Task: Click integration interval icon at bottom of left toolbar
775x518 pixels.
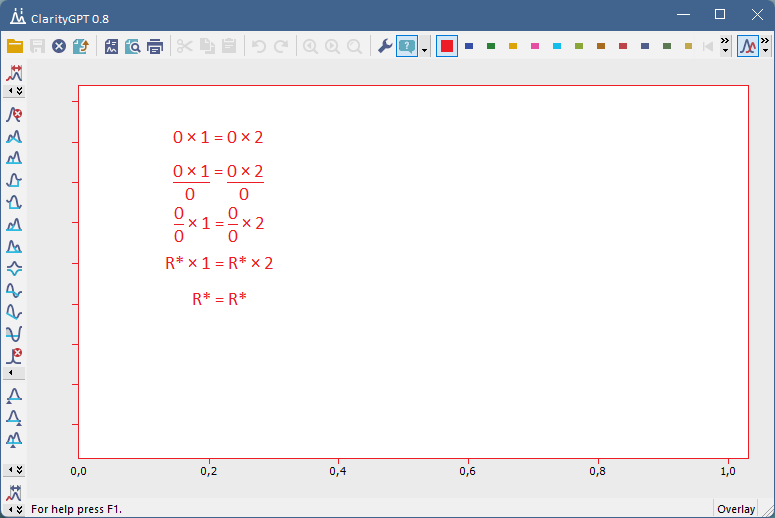Action: point(14,493)
